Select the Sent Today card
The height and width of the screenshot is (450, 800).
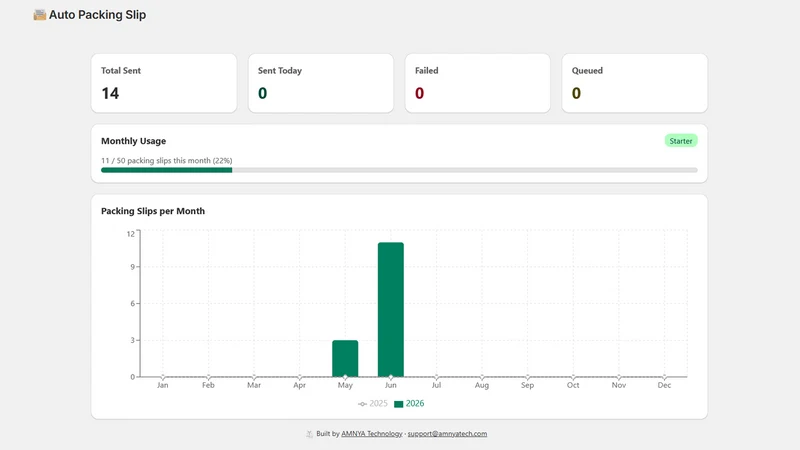321,83
